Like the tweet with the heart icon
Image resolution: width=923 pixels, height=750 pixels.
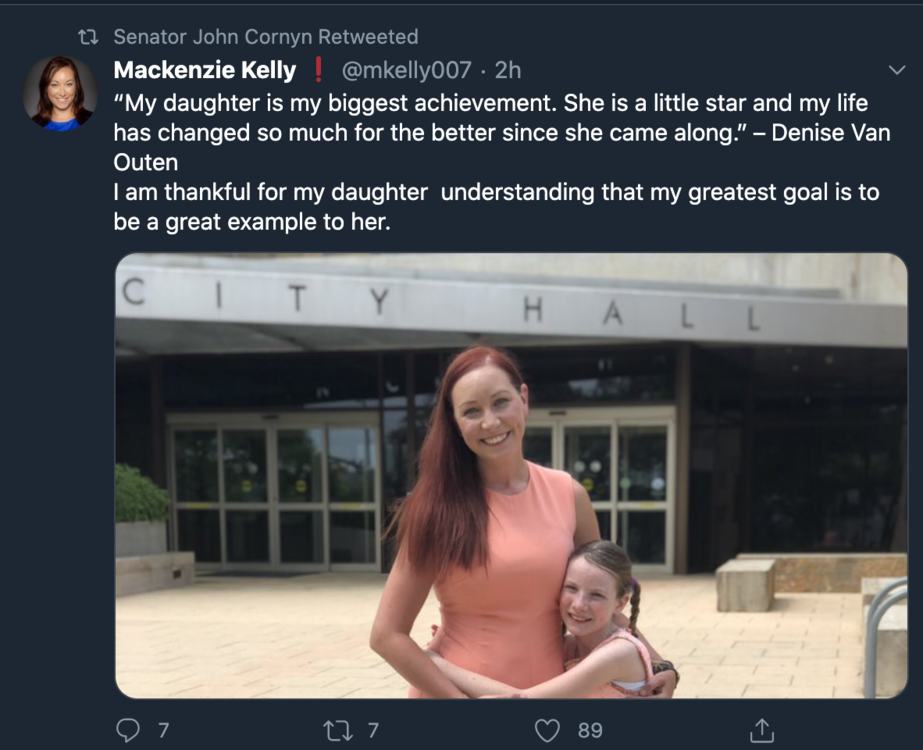tap(546, 730)
